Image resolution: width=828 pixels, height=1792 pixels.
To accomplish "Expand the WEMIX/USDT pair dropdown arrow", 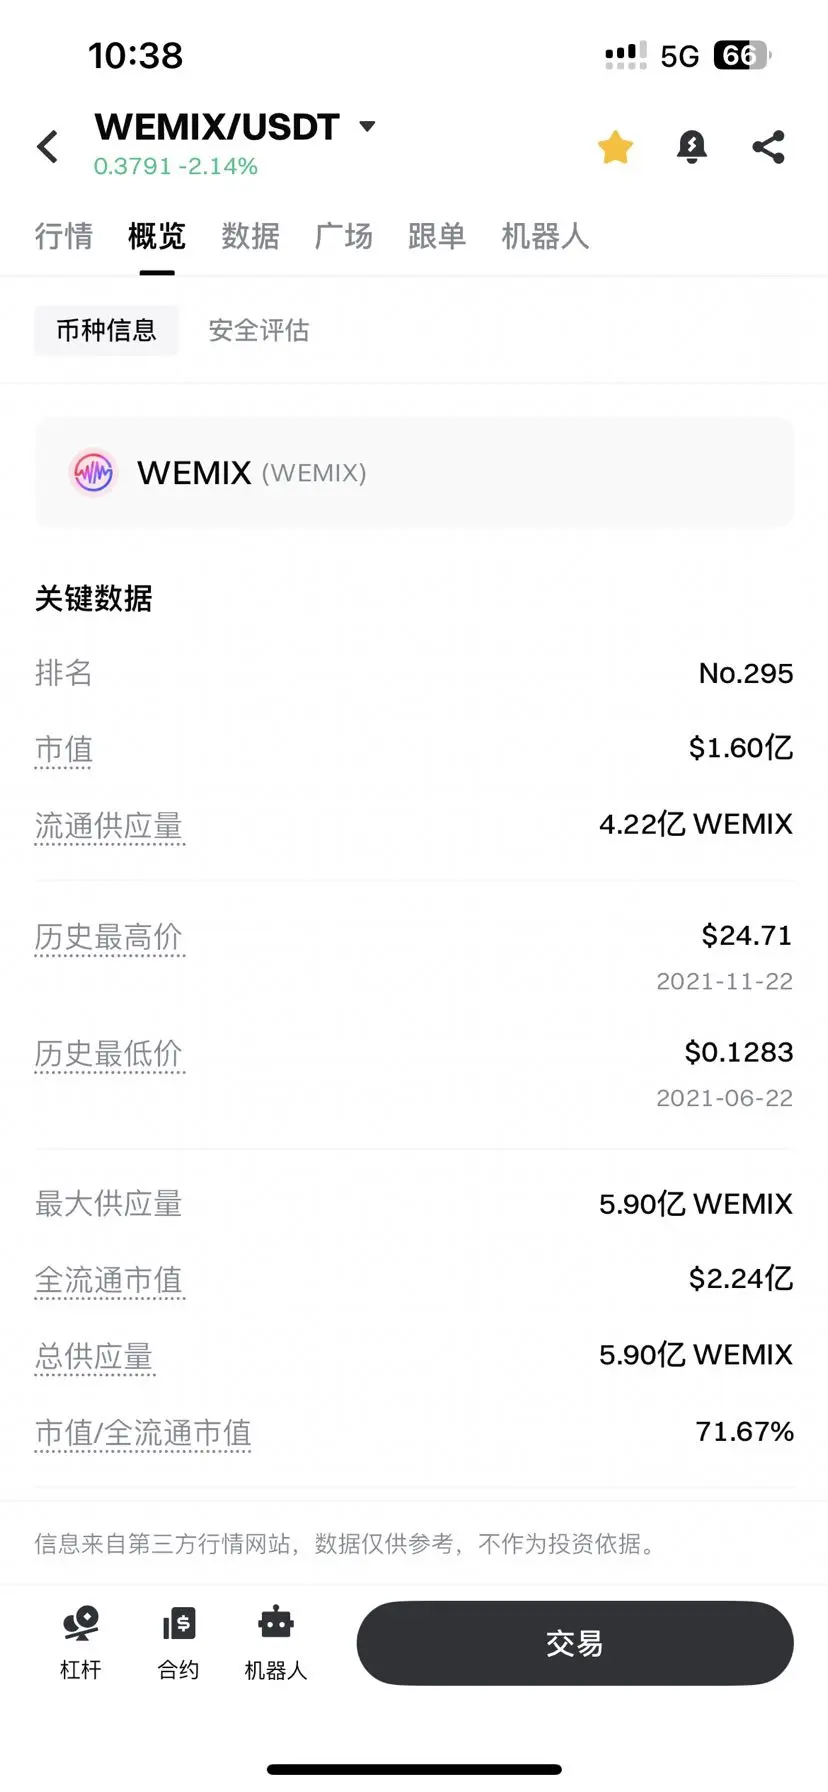I will pos(367,126).
